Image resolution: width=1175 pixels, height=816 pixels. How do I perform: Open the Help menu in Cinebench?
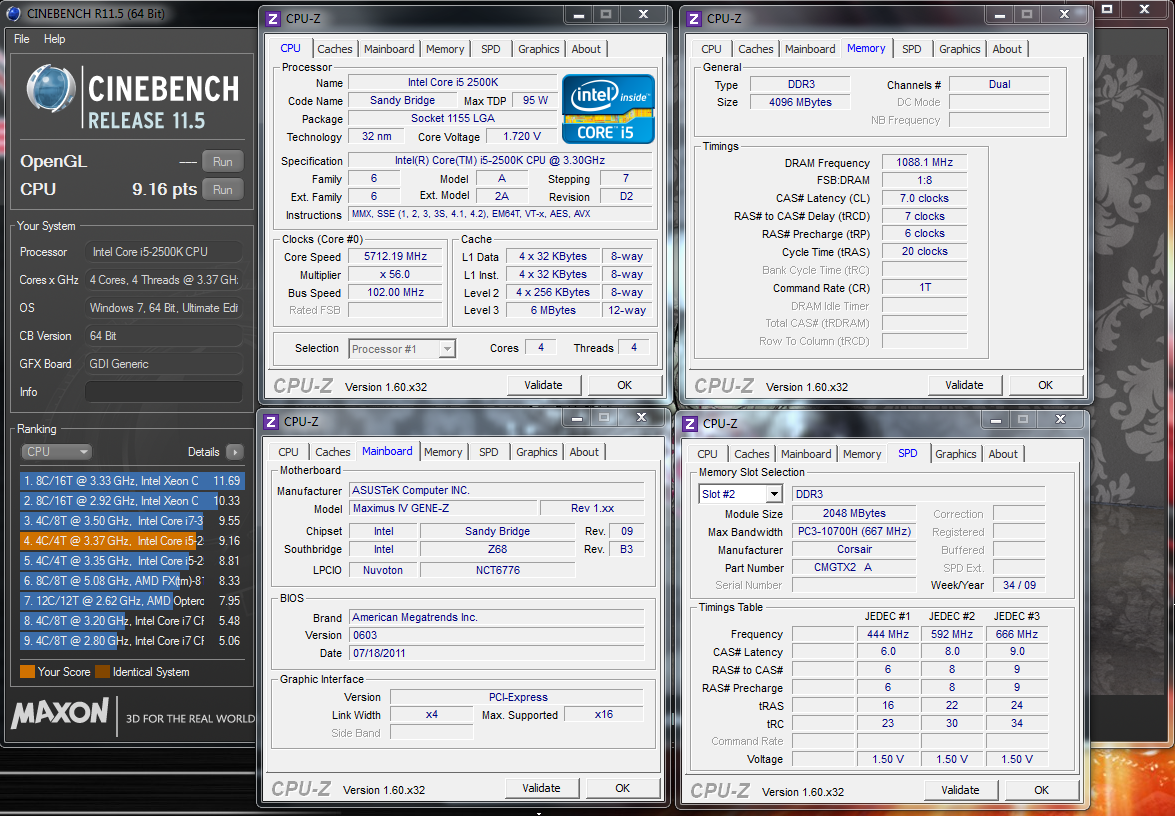54,39
